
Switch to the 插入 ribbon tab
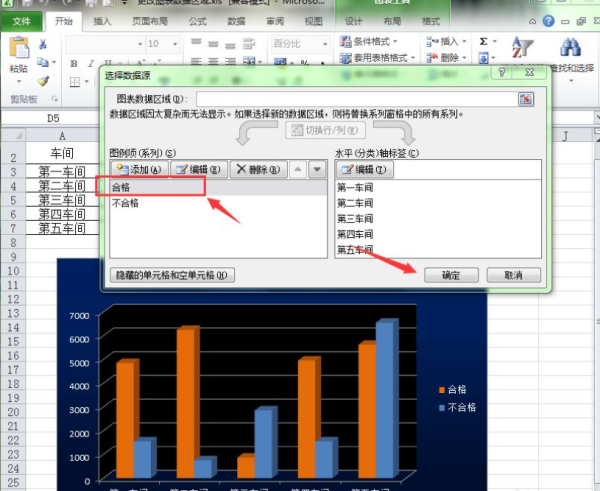point(102,21)
